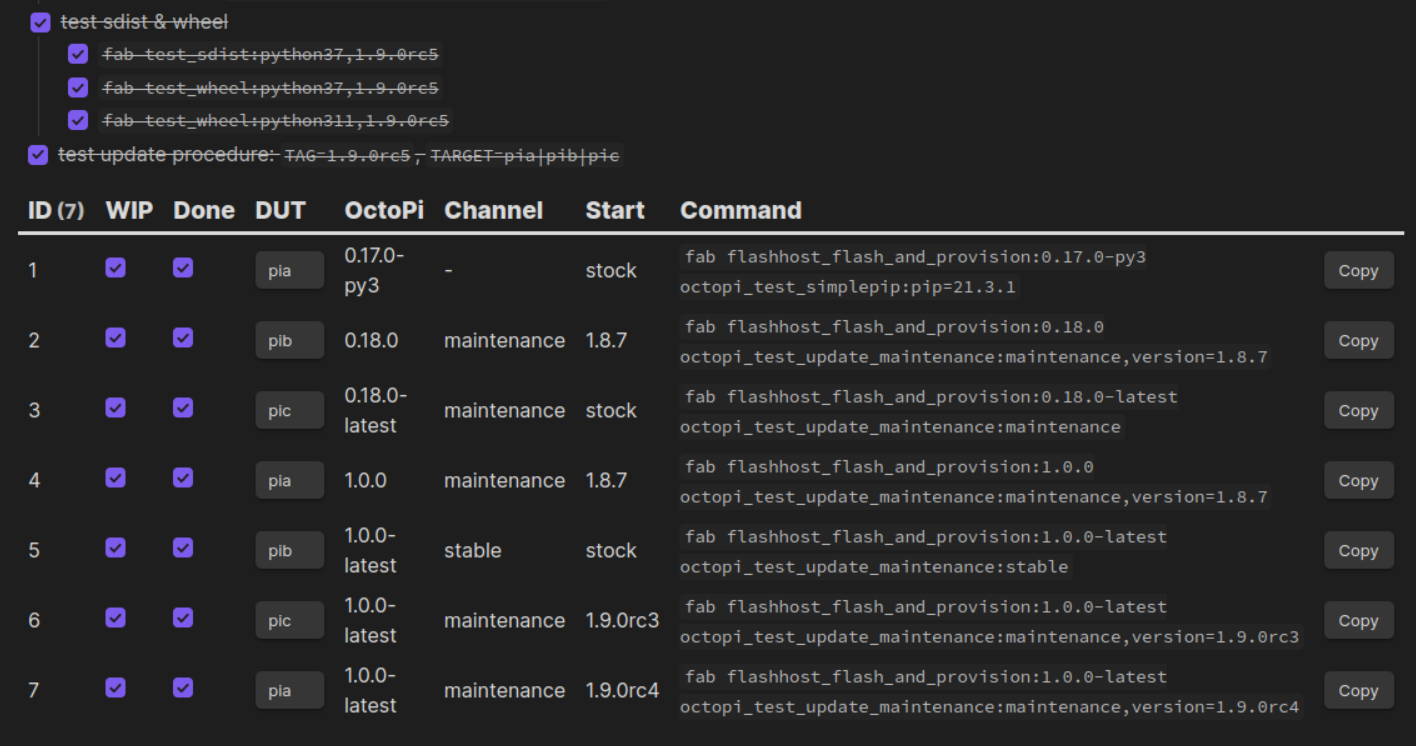Uncheck Done checkbox for task 4
The image size is (1416, 746).
(182, 479)
